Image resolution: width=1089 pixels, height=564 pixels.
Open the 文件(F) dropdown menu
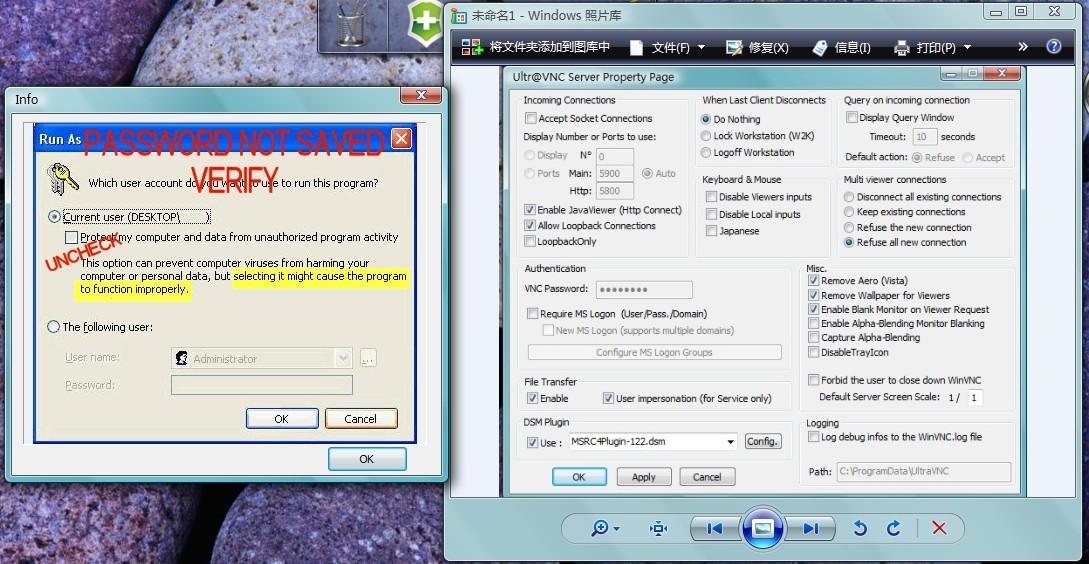[667, 47]
